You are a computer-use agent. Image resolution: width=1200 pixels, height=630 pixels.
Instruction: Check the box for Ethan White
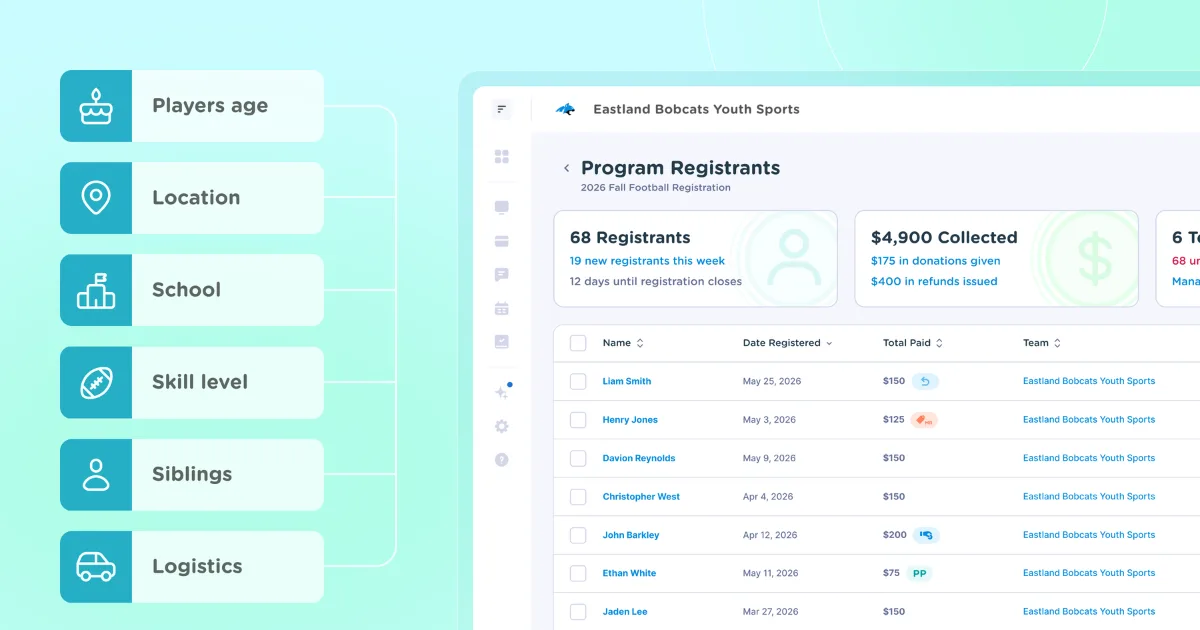pos(578,574)
